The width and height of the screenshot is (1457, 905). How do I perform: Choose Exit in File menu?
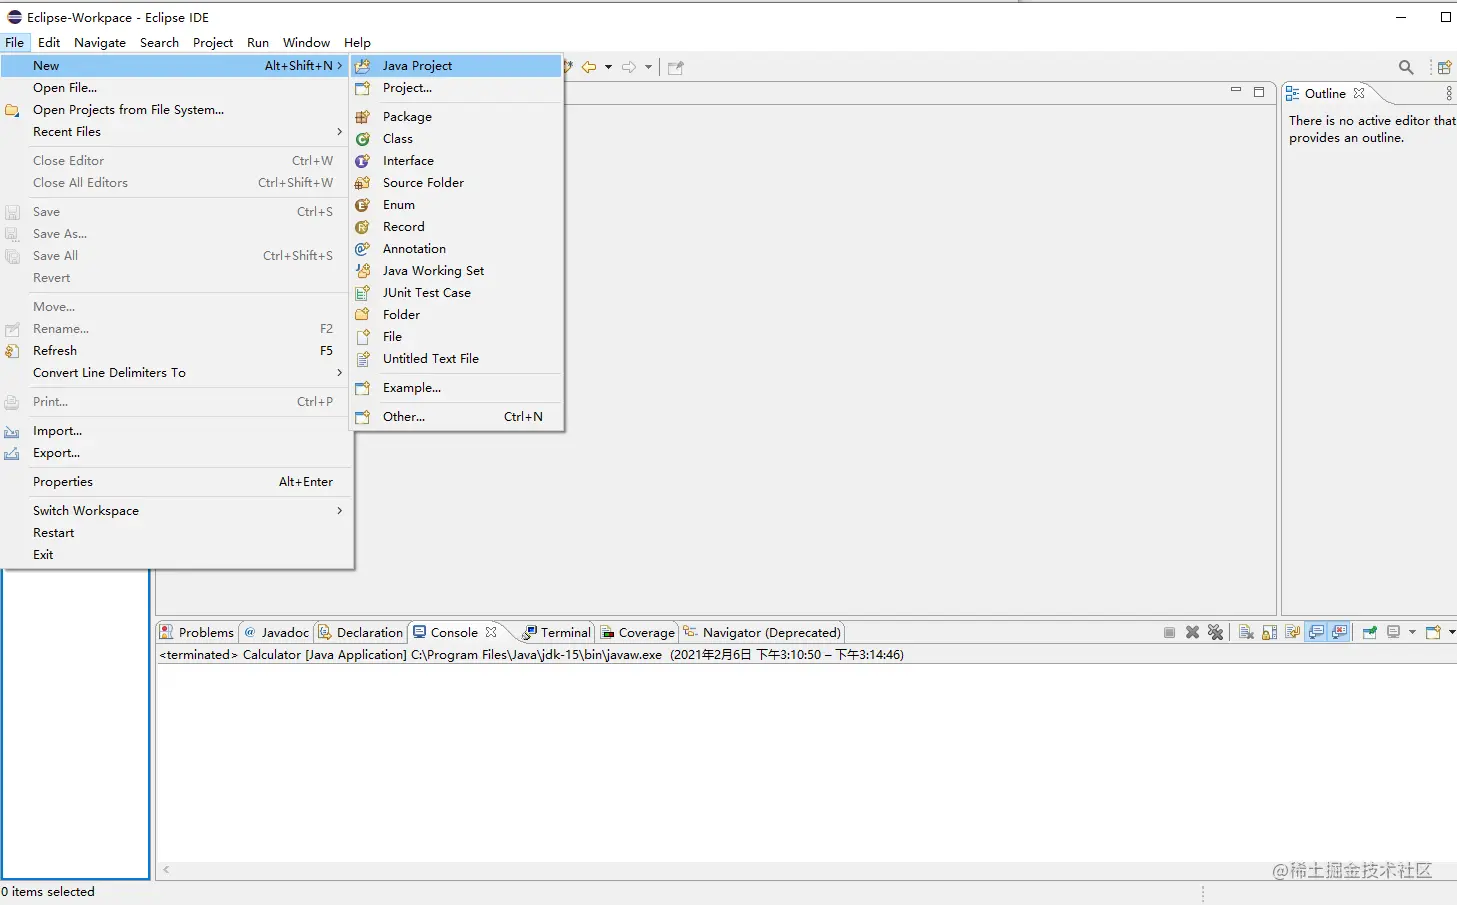[x=176, y=554]
